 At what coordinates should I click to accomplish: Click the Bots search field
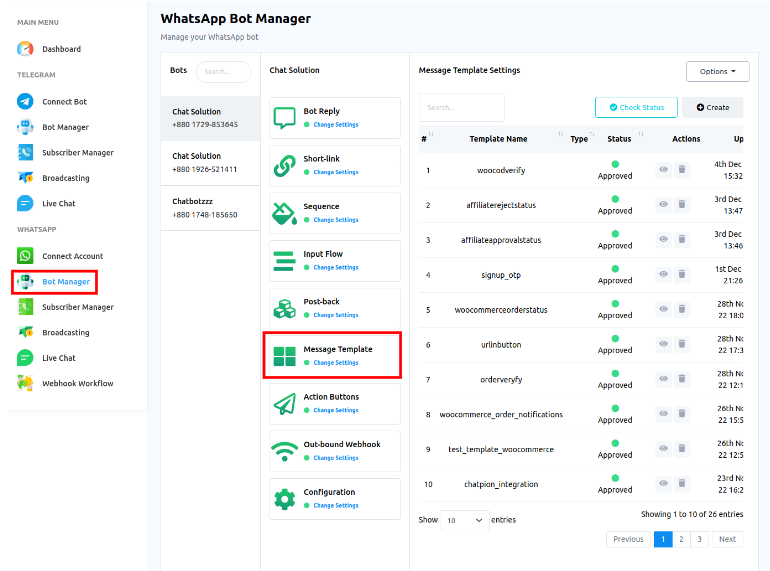pos(223,72)
